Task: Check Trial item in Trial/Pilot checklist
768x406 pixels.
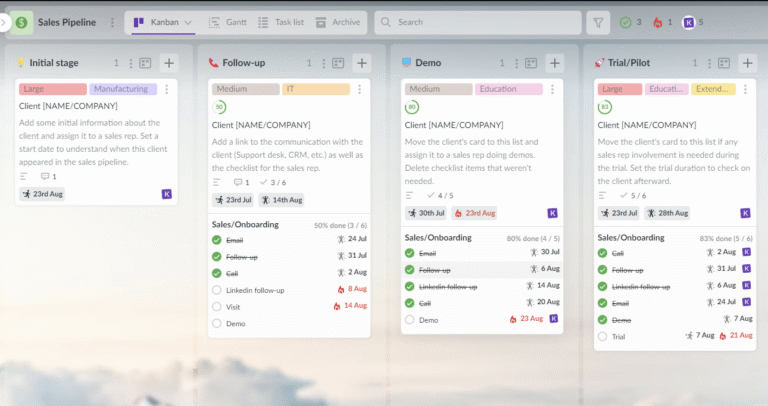Action: coord(603,336)
